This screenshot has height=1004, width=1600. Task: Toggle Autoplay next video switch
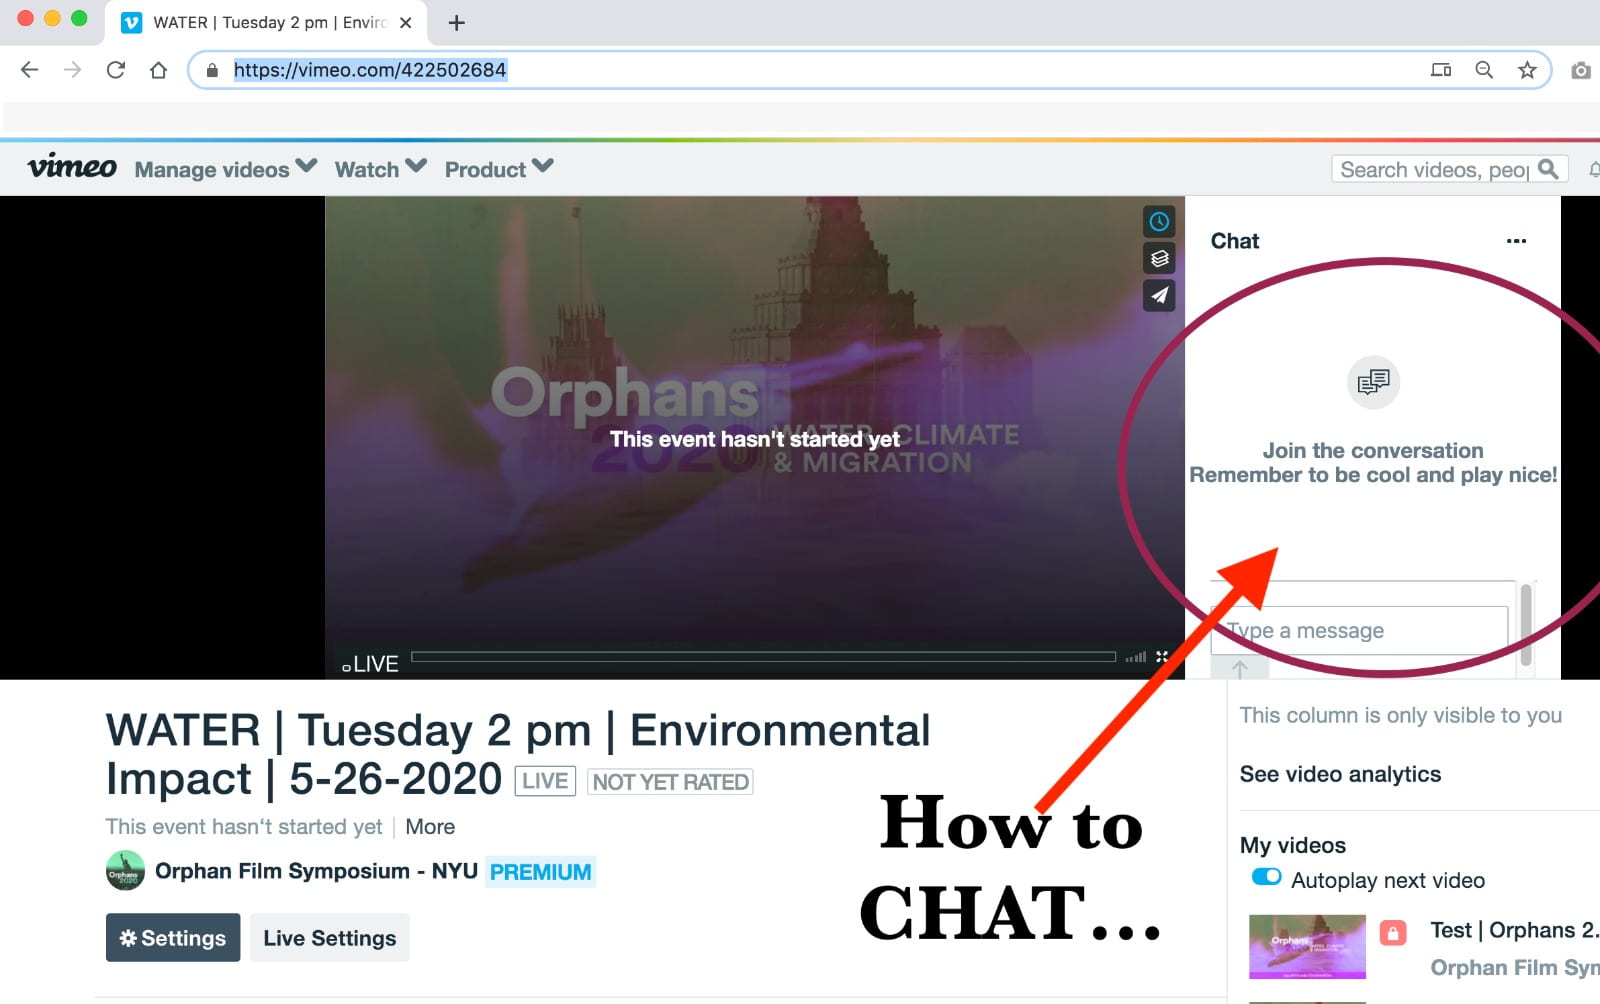[1266, 877]
